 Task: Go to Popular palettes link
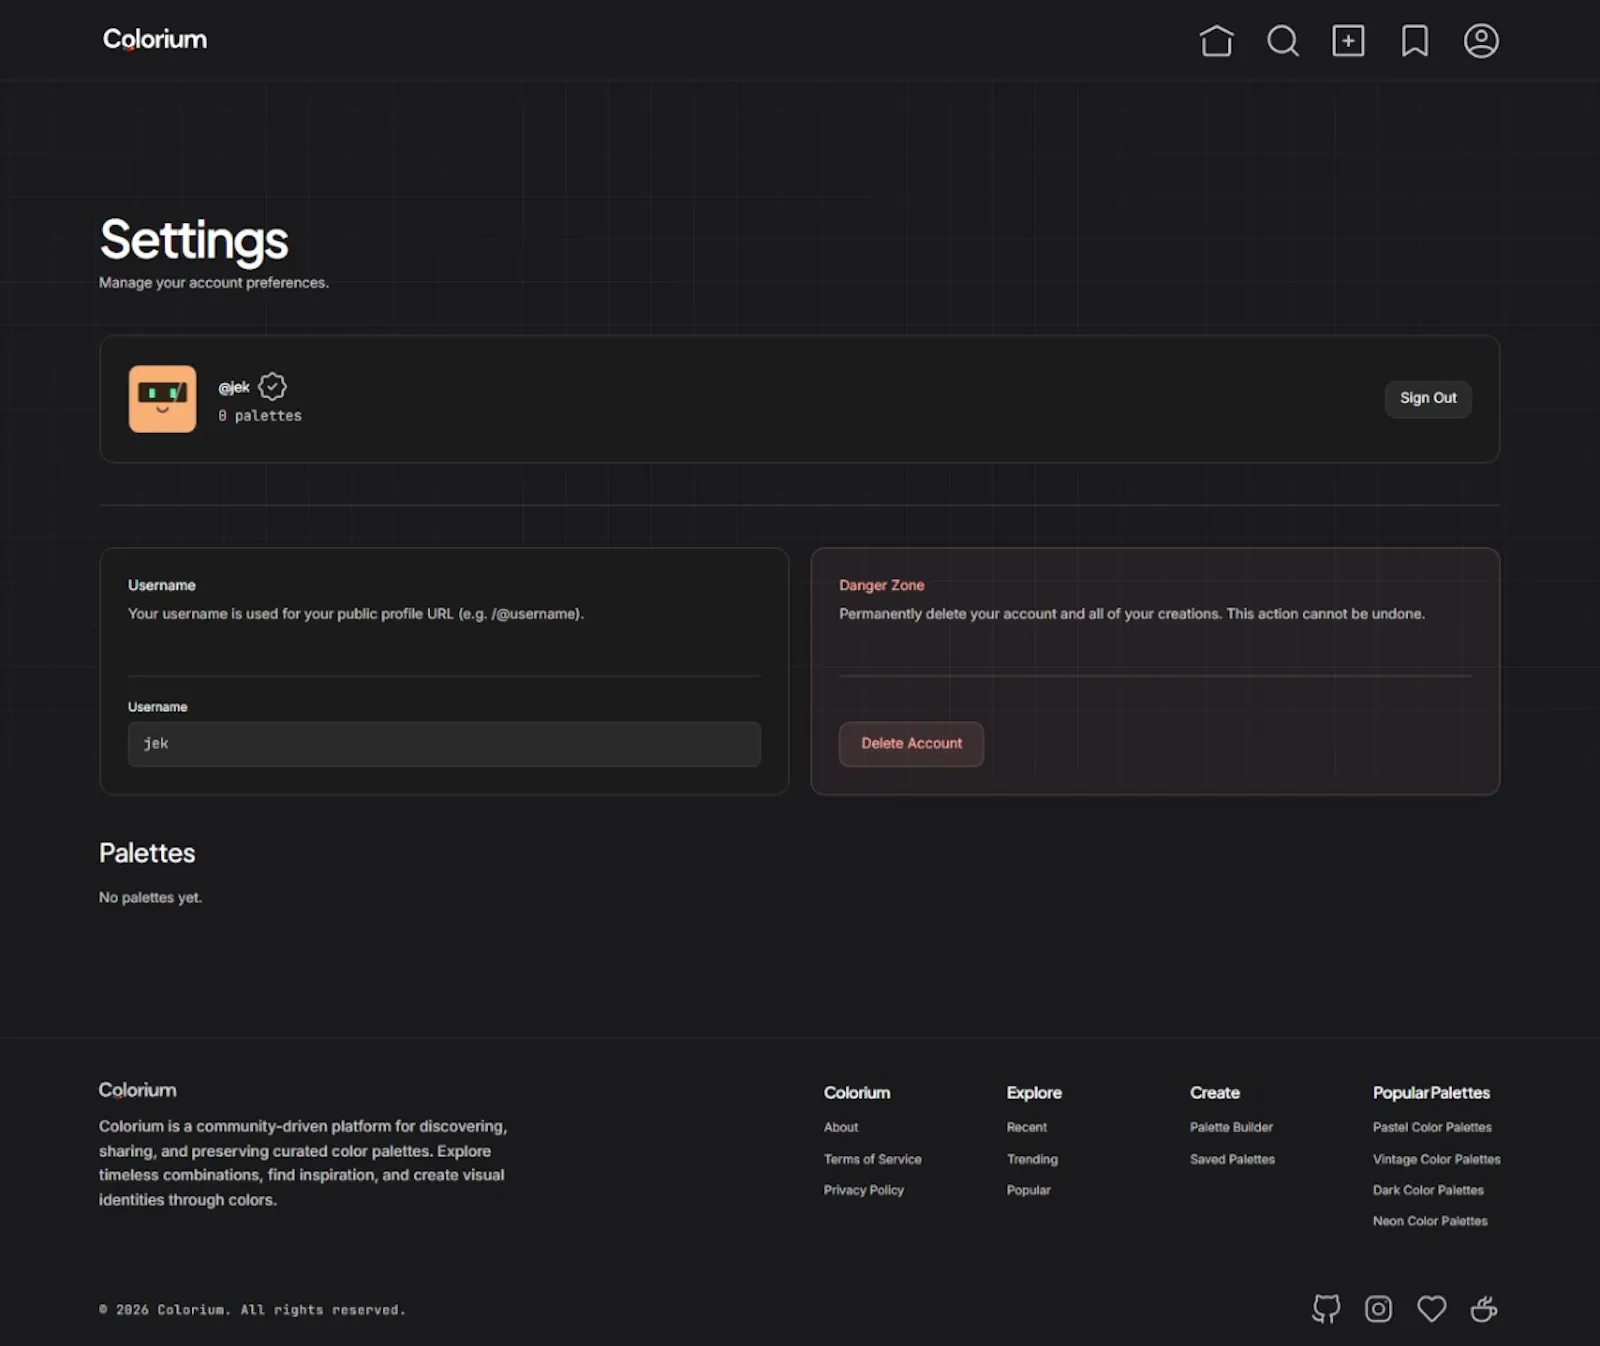point(1029,1190)
